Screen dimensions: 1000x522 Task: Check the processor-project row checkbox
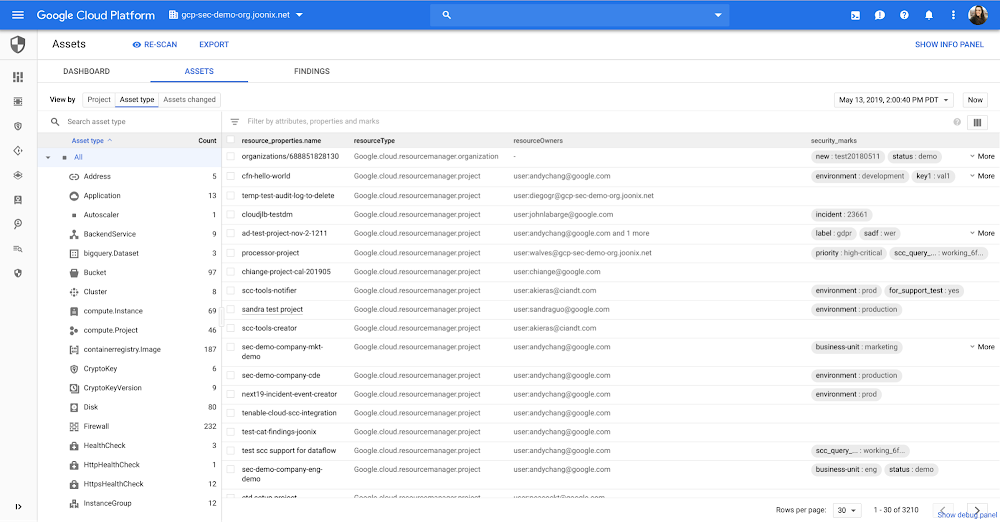[x=231, y=253]
